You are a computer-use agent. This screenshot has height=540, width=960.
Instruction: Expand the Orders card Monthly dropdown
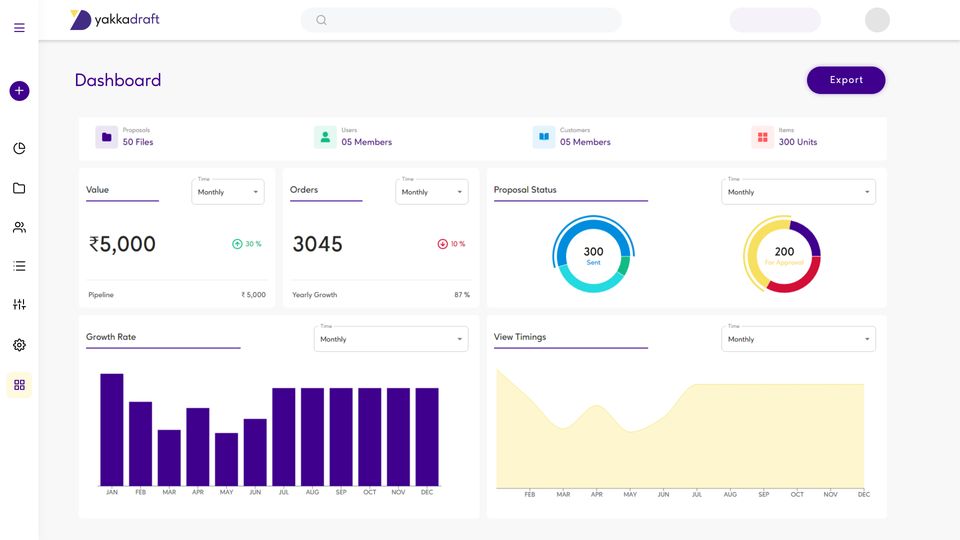432,192
